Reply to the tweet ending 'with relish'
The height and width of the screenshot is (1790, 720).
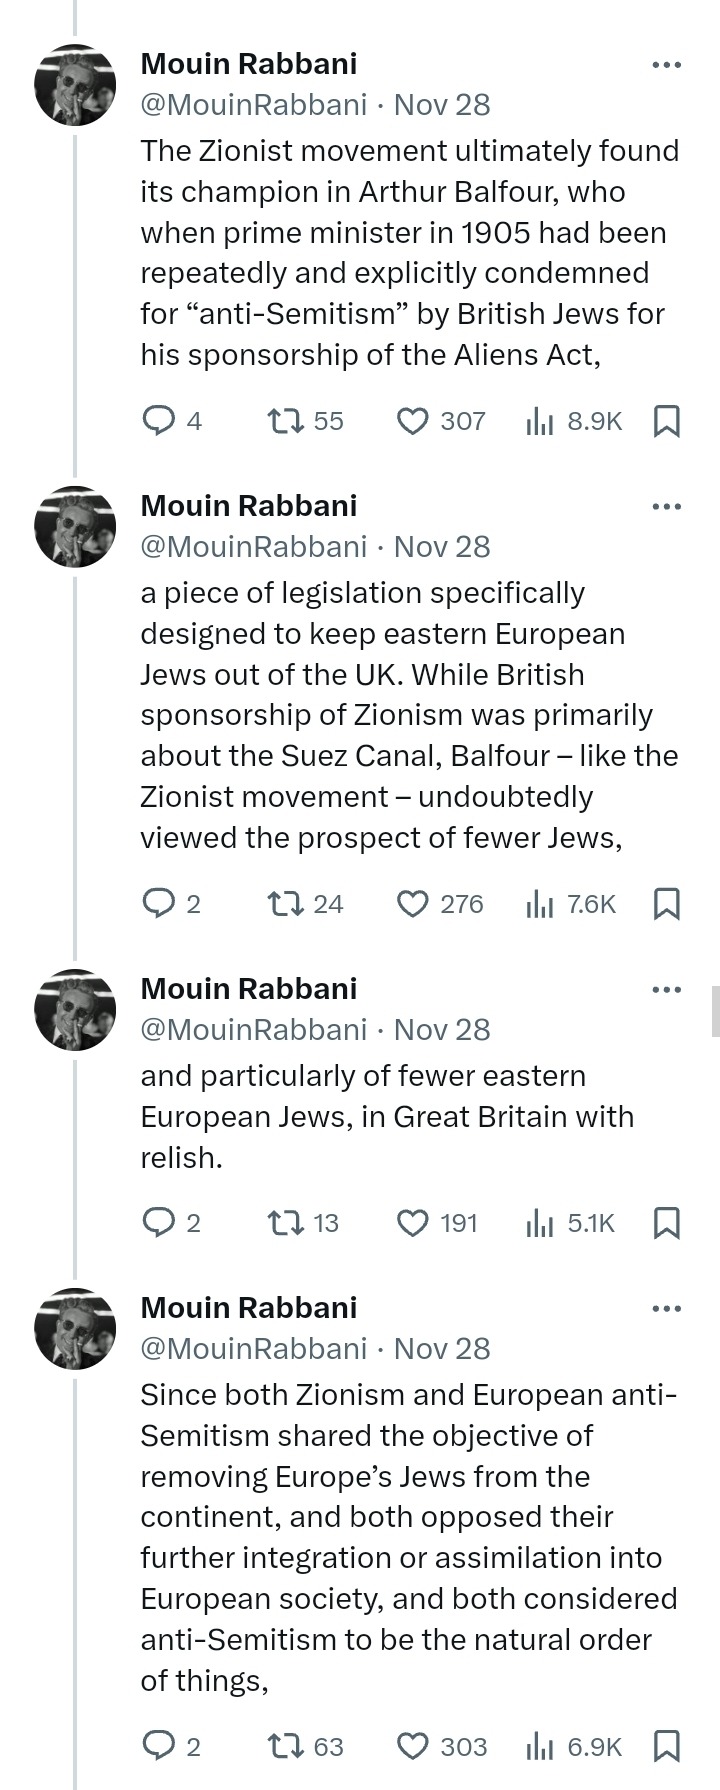click(158, 1223)
